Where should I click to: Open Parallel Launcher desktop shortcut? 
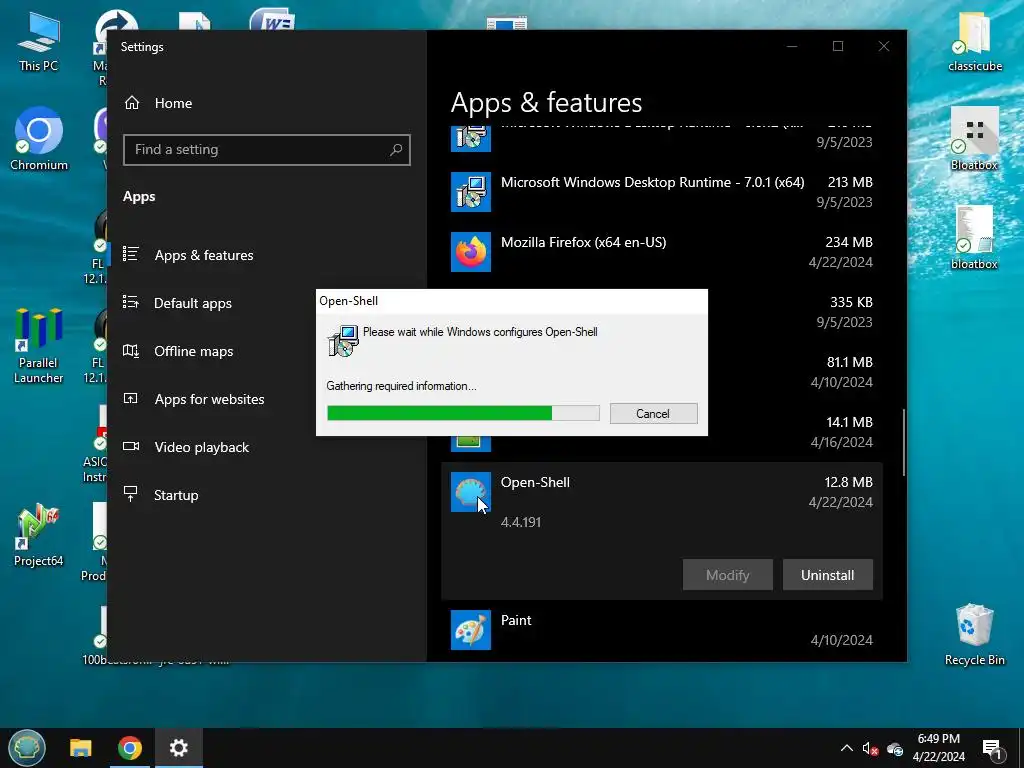click(x=38, y=346)
